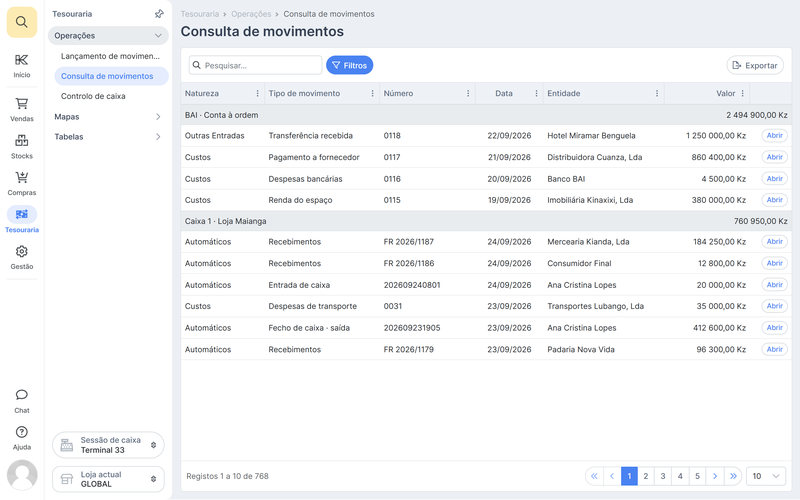Open Natureza column options menu

(257, 93)
